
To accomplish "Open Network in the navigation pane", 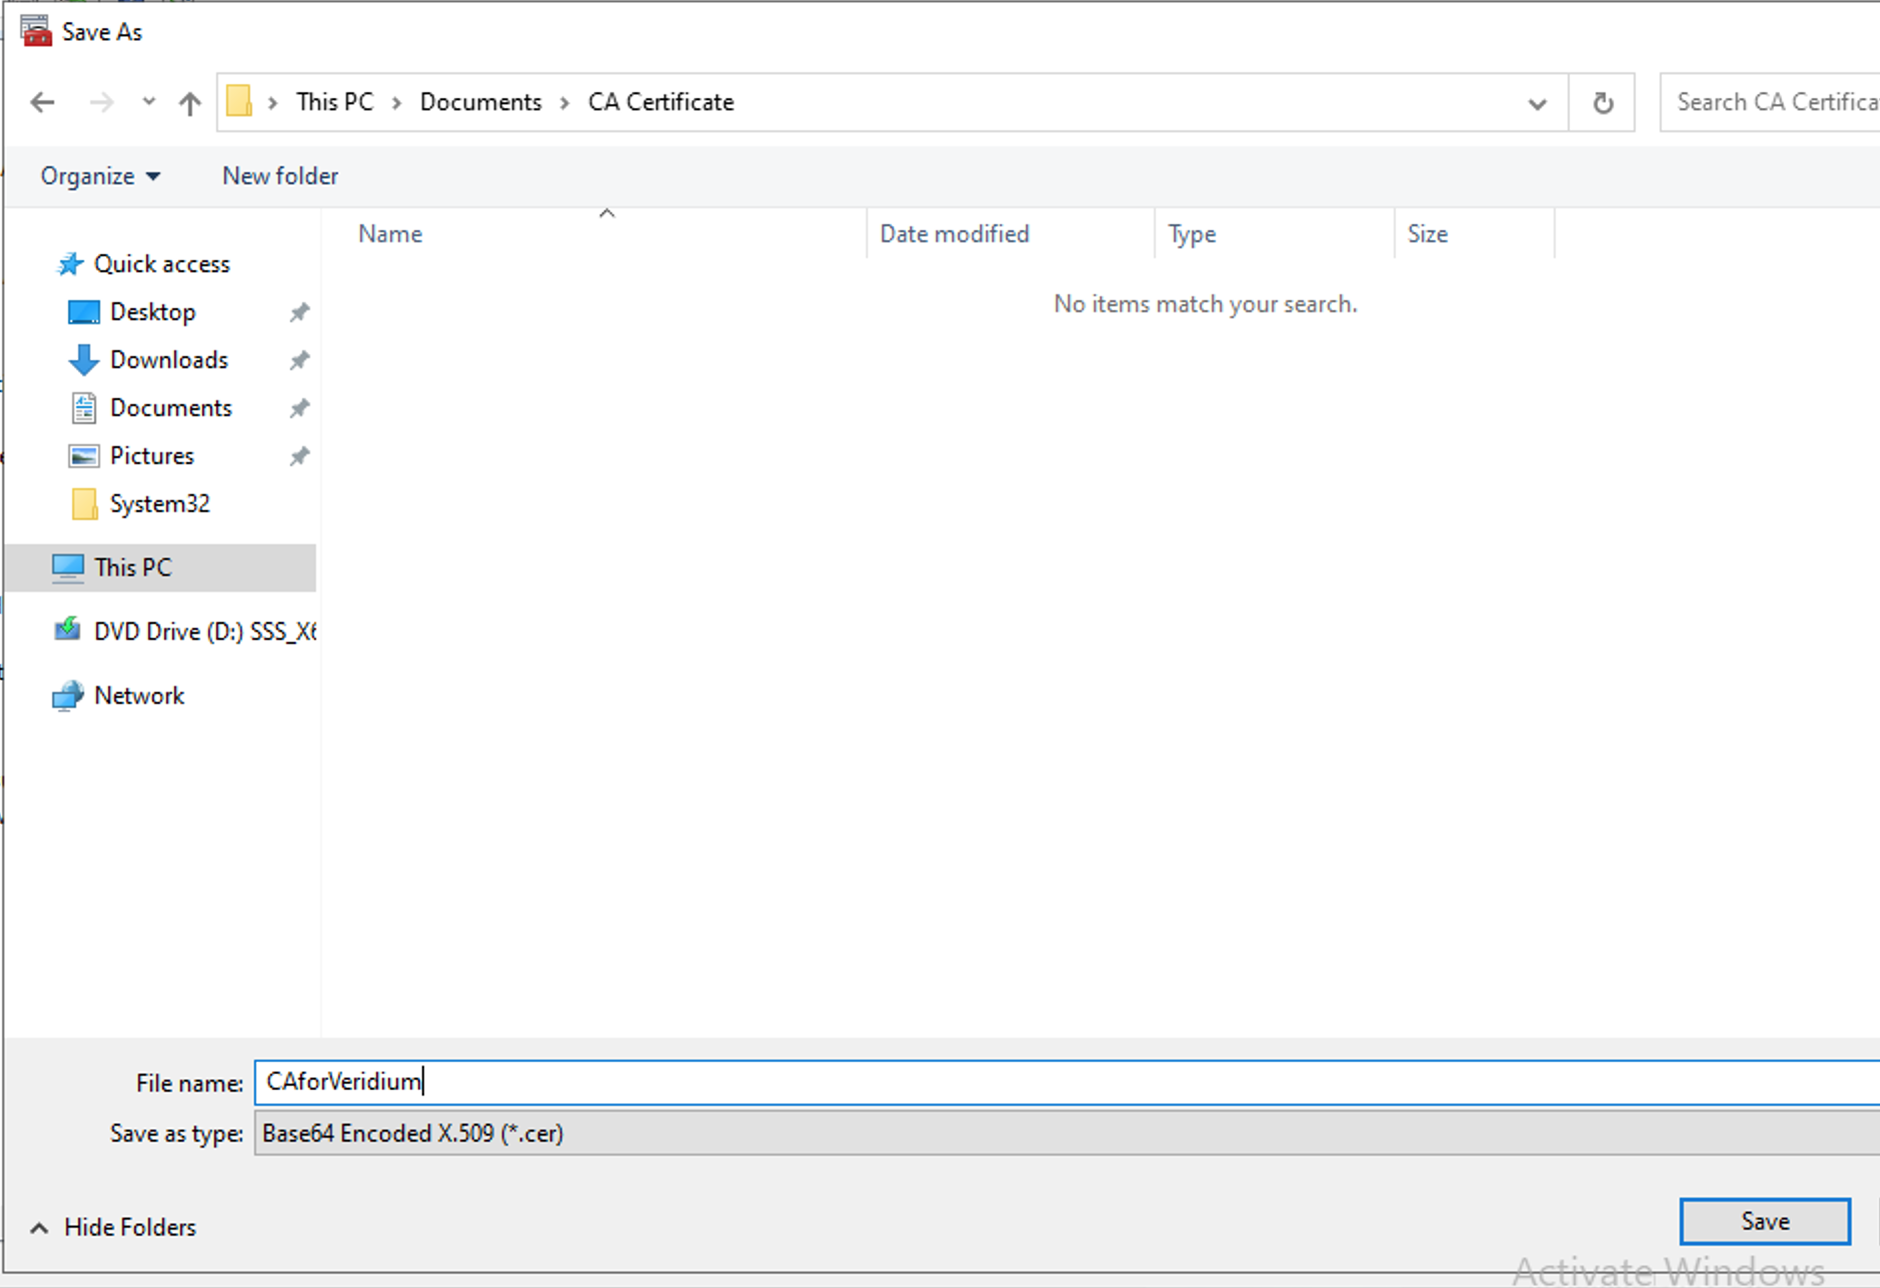I will (139, 695).
